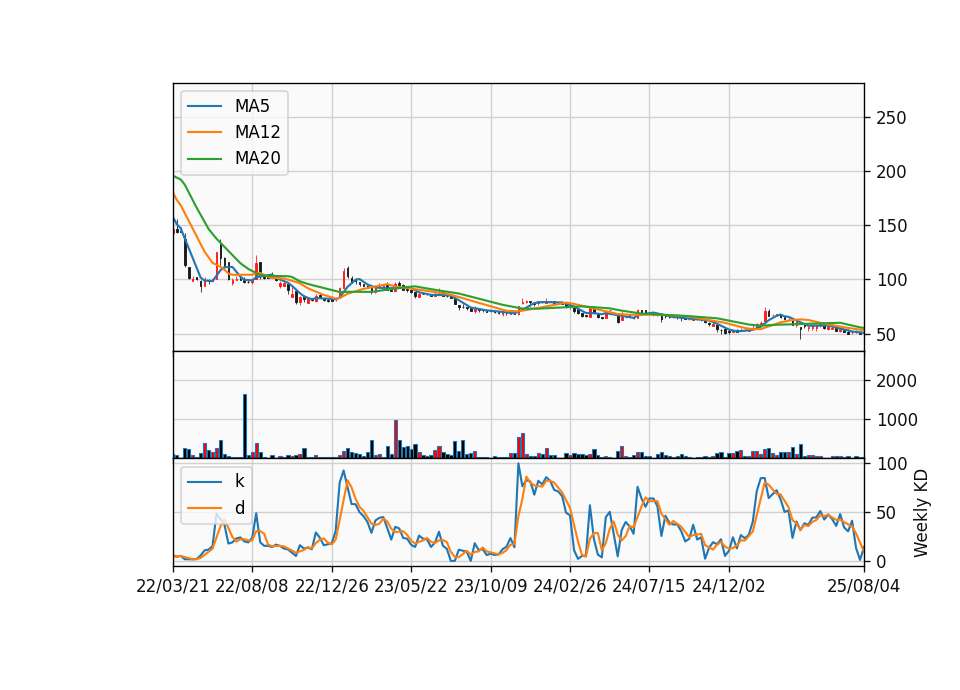Click the 24/07/15 date axis label
Image resolution: width=960 pixels, height=690 pixels.
coord(648,586)
